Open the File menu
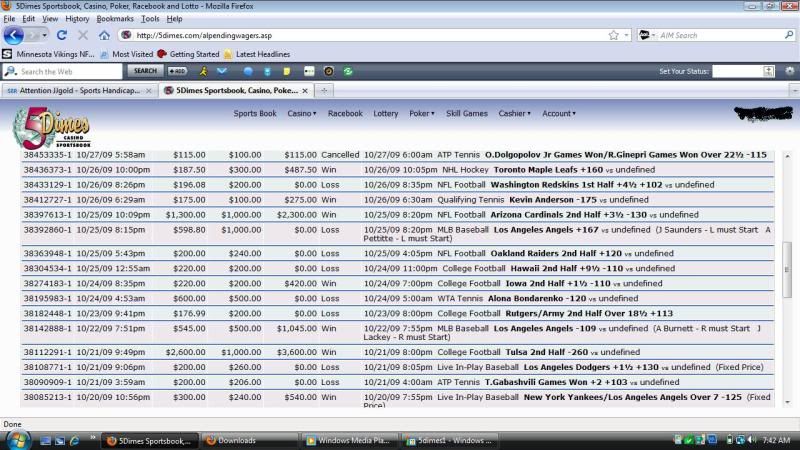 tap(9, 18)
